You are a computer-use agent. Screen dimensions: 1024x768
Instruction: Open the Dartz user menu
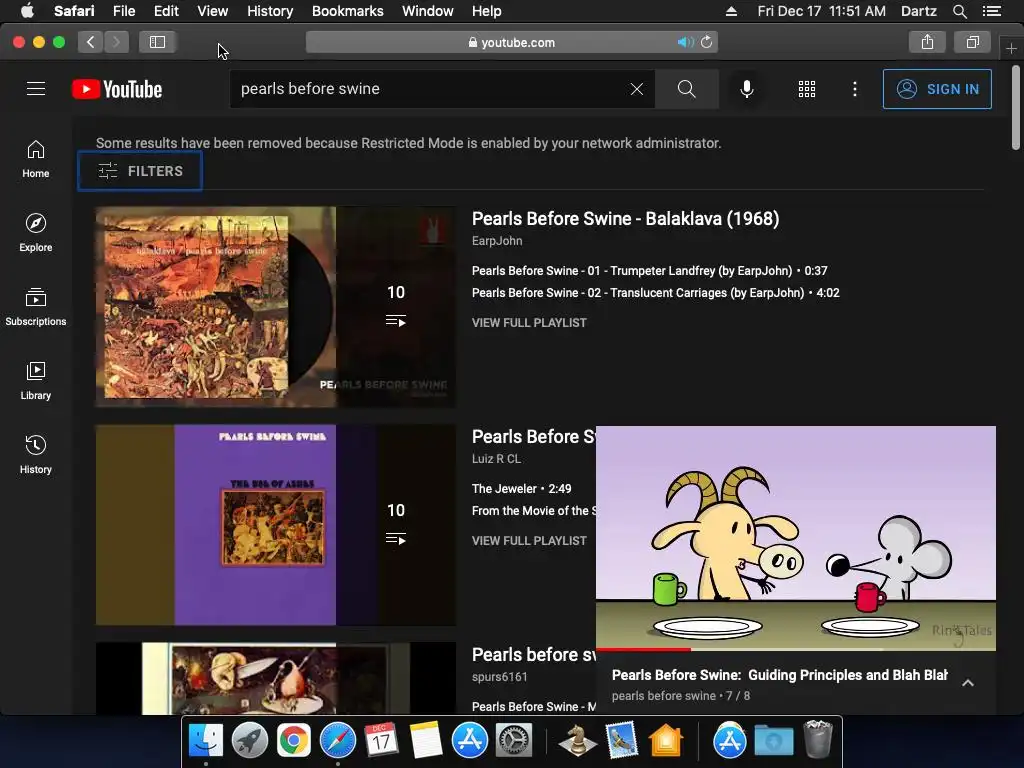[x=918, y=11]
